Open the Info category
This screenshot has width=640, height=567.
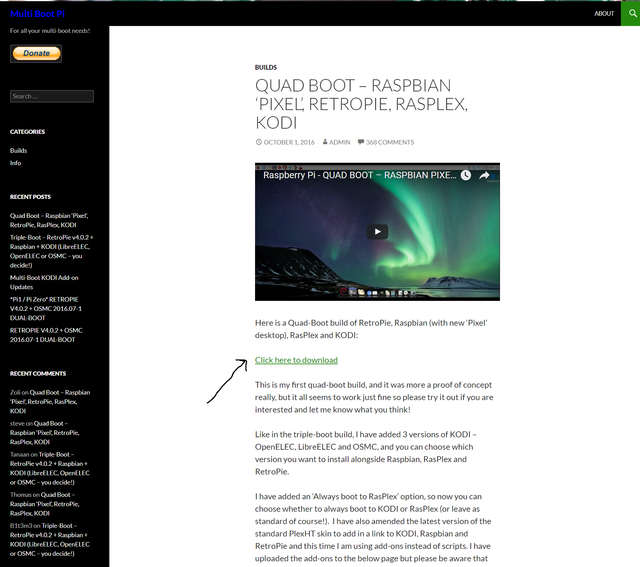[x=16, y=163]
